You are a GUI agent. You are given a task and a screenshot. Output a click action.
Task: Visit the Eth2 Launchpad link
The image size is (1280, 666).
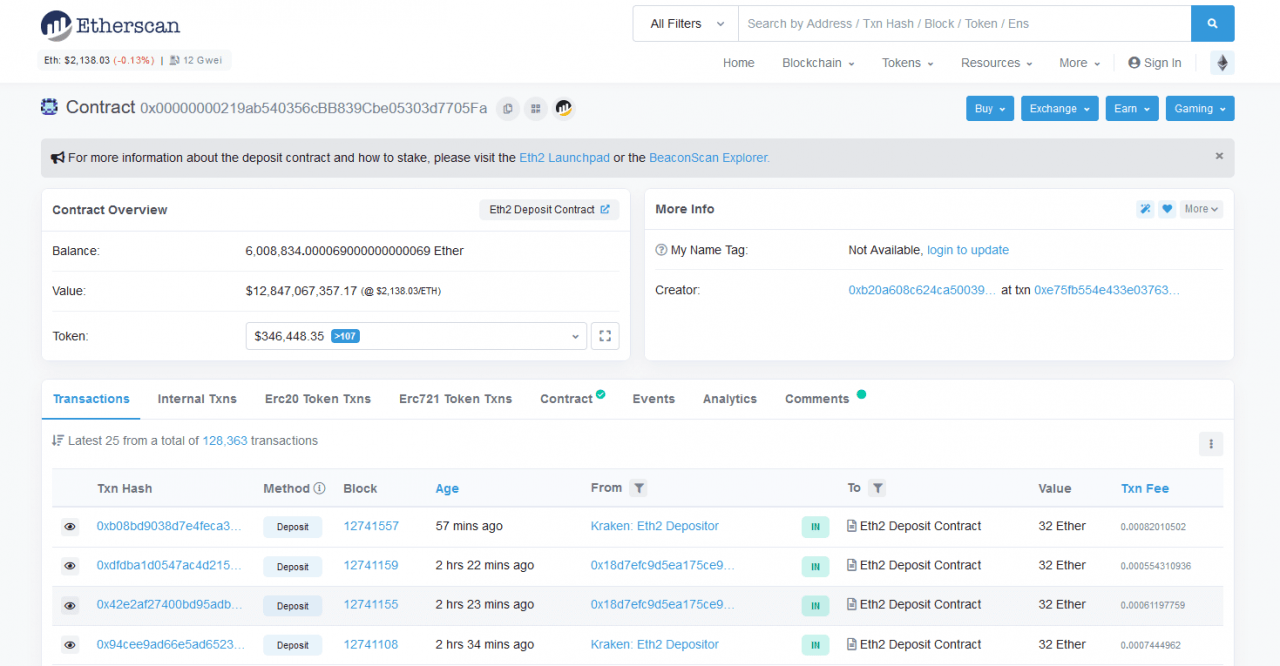[564, 157]
